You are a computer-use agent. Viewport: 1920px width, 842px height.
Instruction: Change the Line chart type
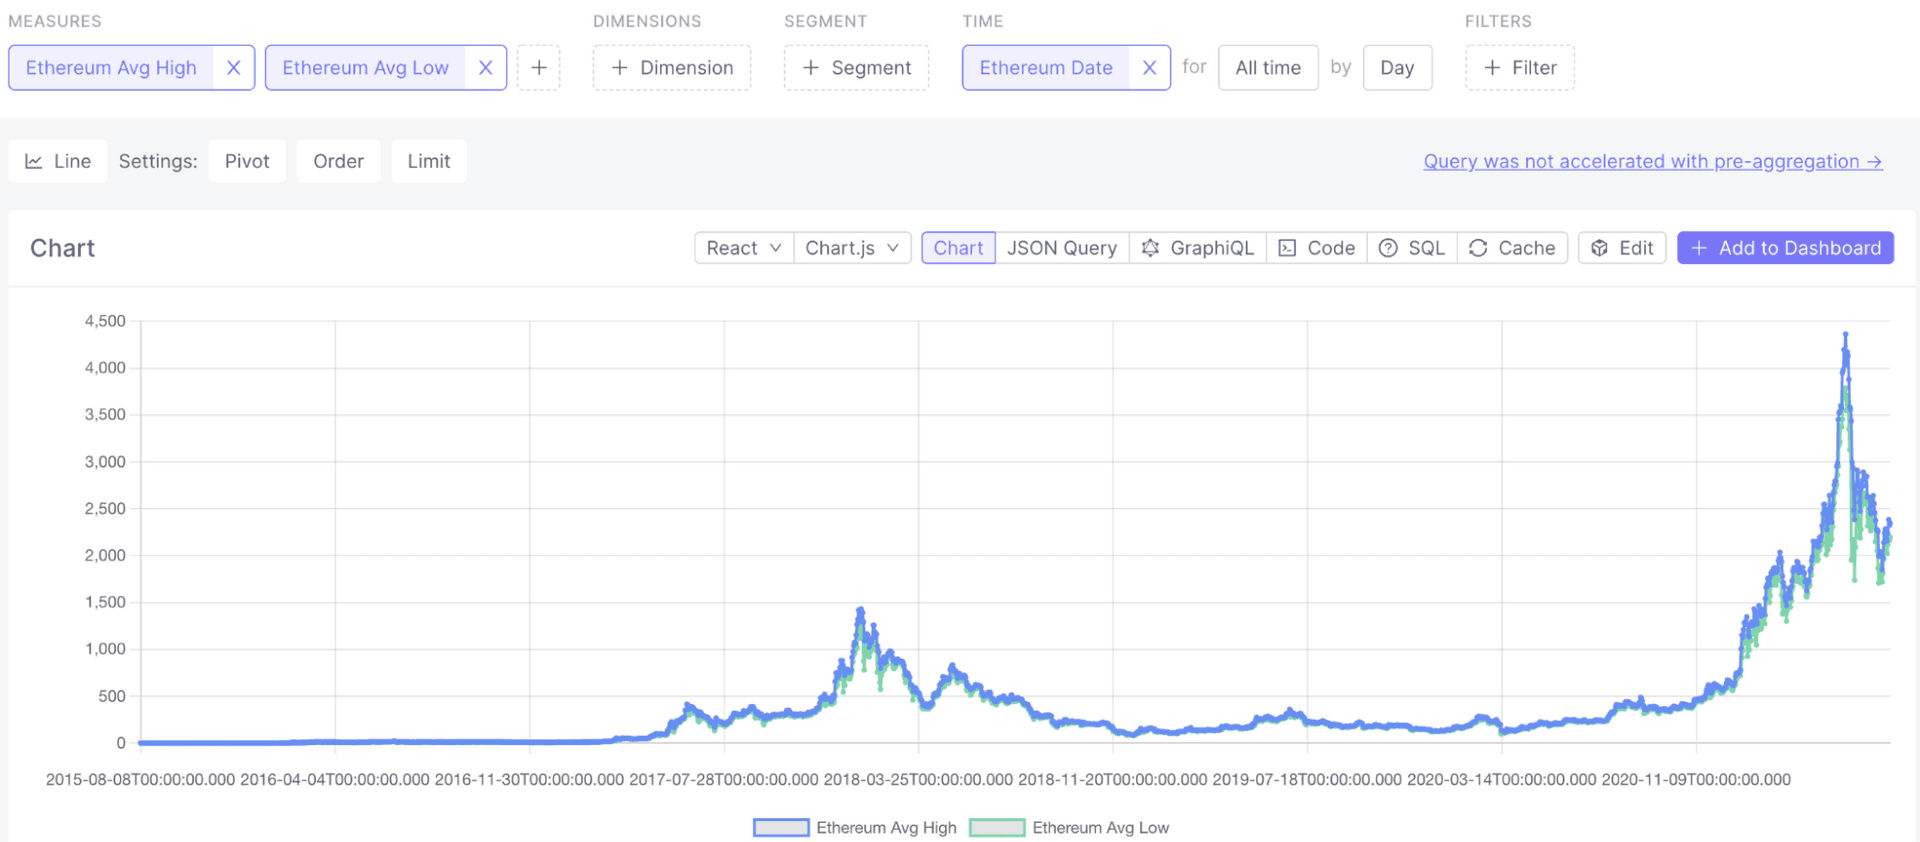pos(58,161)
